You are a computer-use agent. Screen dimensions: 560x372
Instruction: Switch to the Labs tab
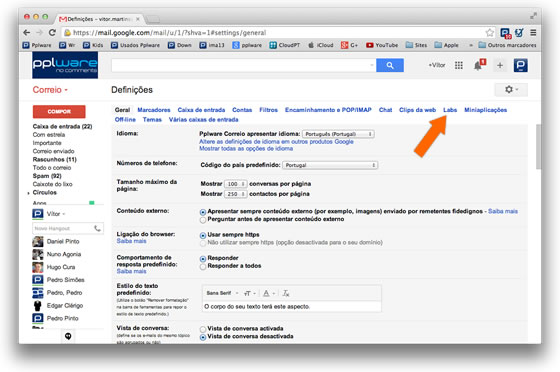coord(450,110)
